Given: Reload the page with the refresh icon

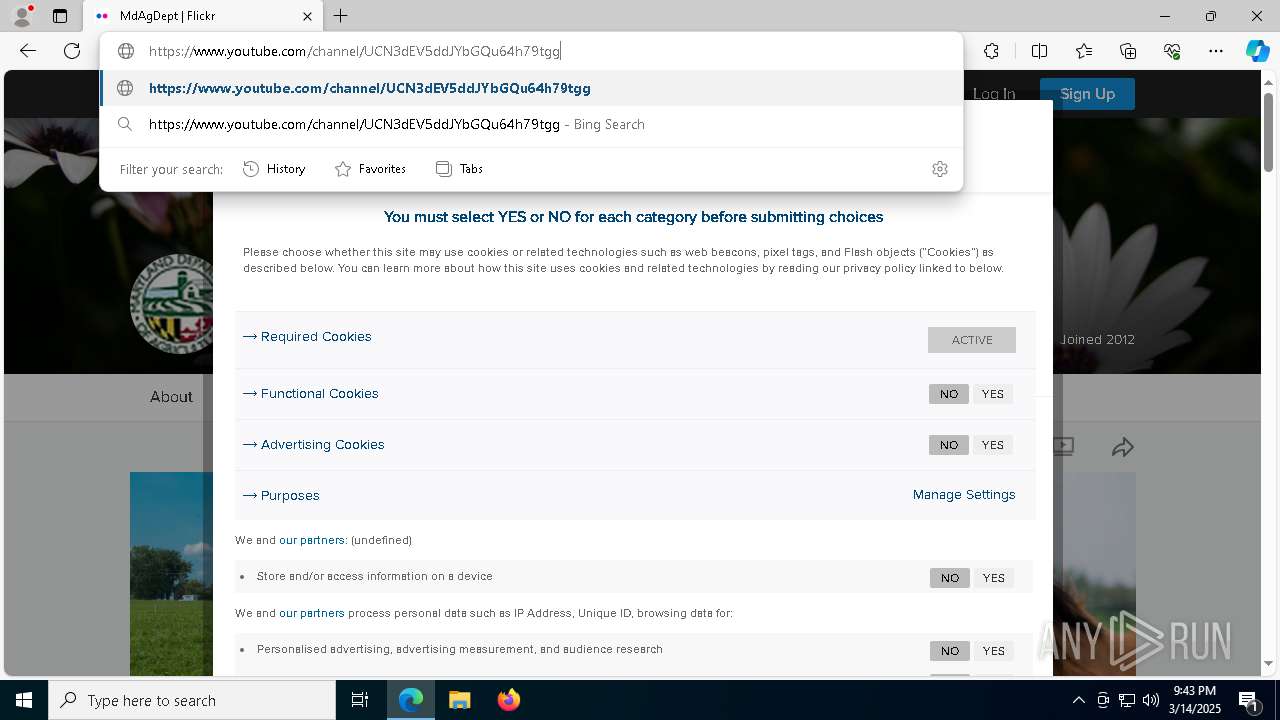Looking at the screenshot, I should pyautogui.click(x=72, y=51).
